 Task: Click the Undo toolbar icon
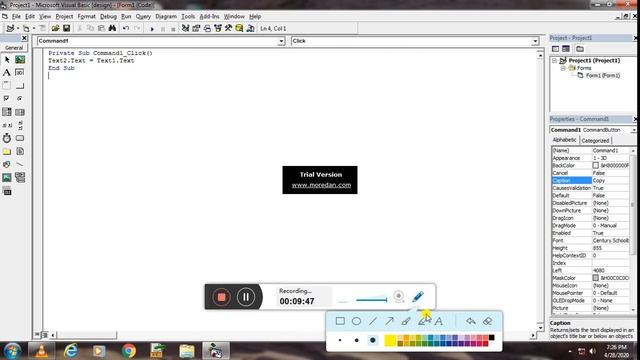(126, 28)
